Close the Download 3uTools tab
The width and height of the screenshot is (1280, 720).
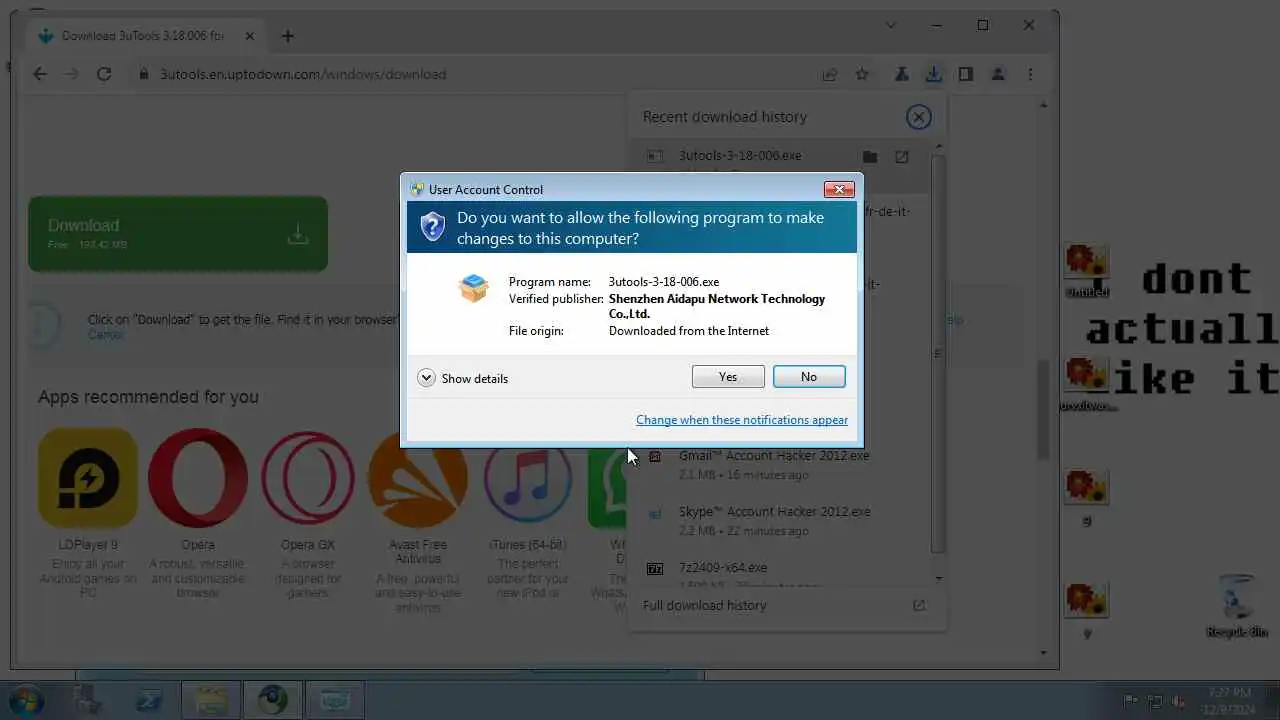250,36
